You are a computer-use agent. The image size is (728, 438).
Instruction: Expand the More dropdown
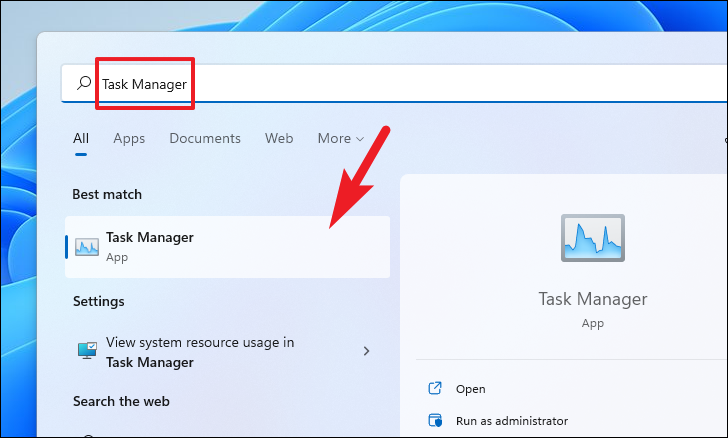[340, 138]
